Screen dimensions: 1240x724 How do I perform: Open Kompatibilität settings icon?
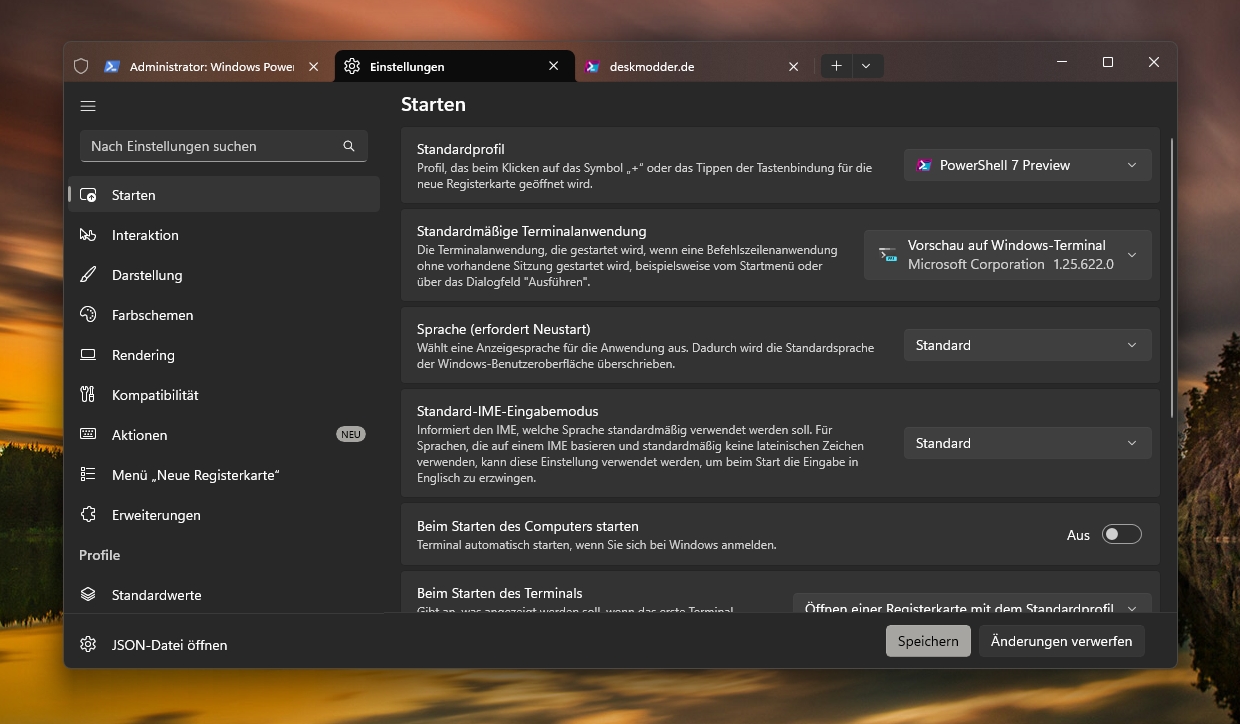point(88,395)
